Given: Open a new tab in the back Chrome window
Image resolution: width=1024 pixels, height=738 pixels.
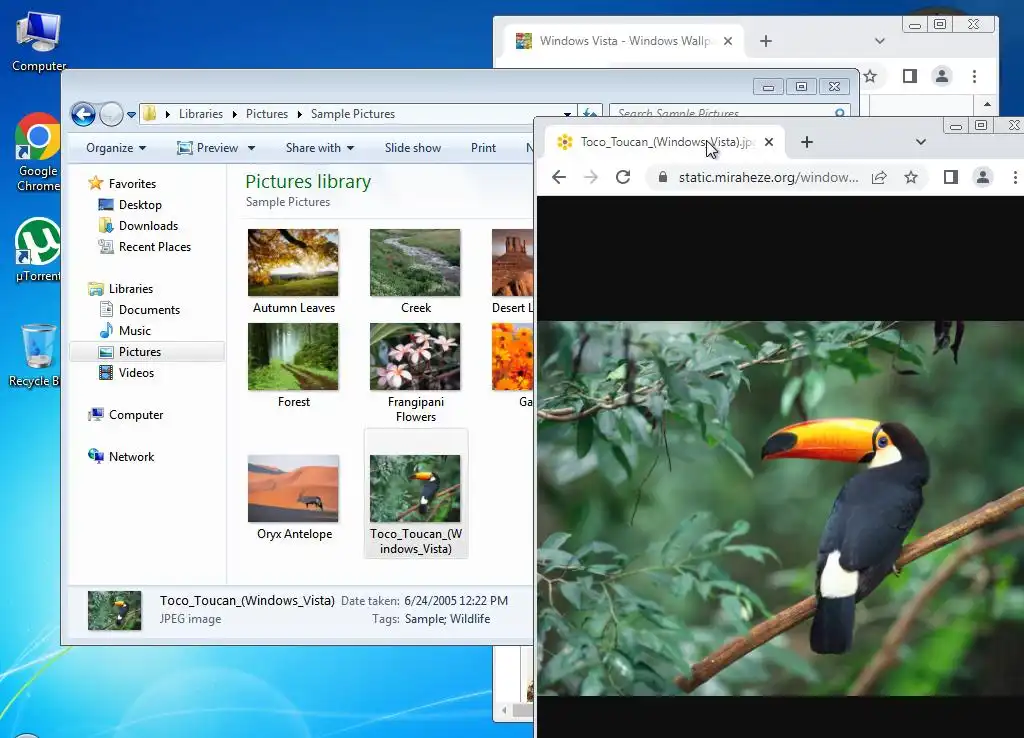Looking at the screenshot, I should pos(766,41).
